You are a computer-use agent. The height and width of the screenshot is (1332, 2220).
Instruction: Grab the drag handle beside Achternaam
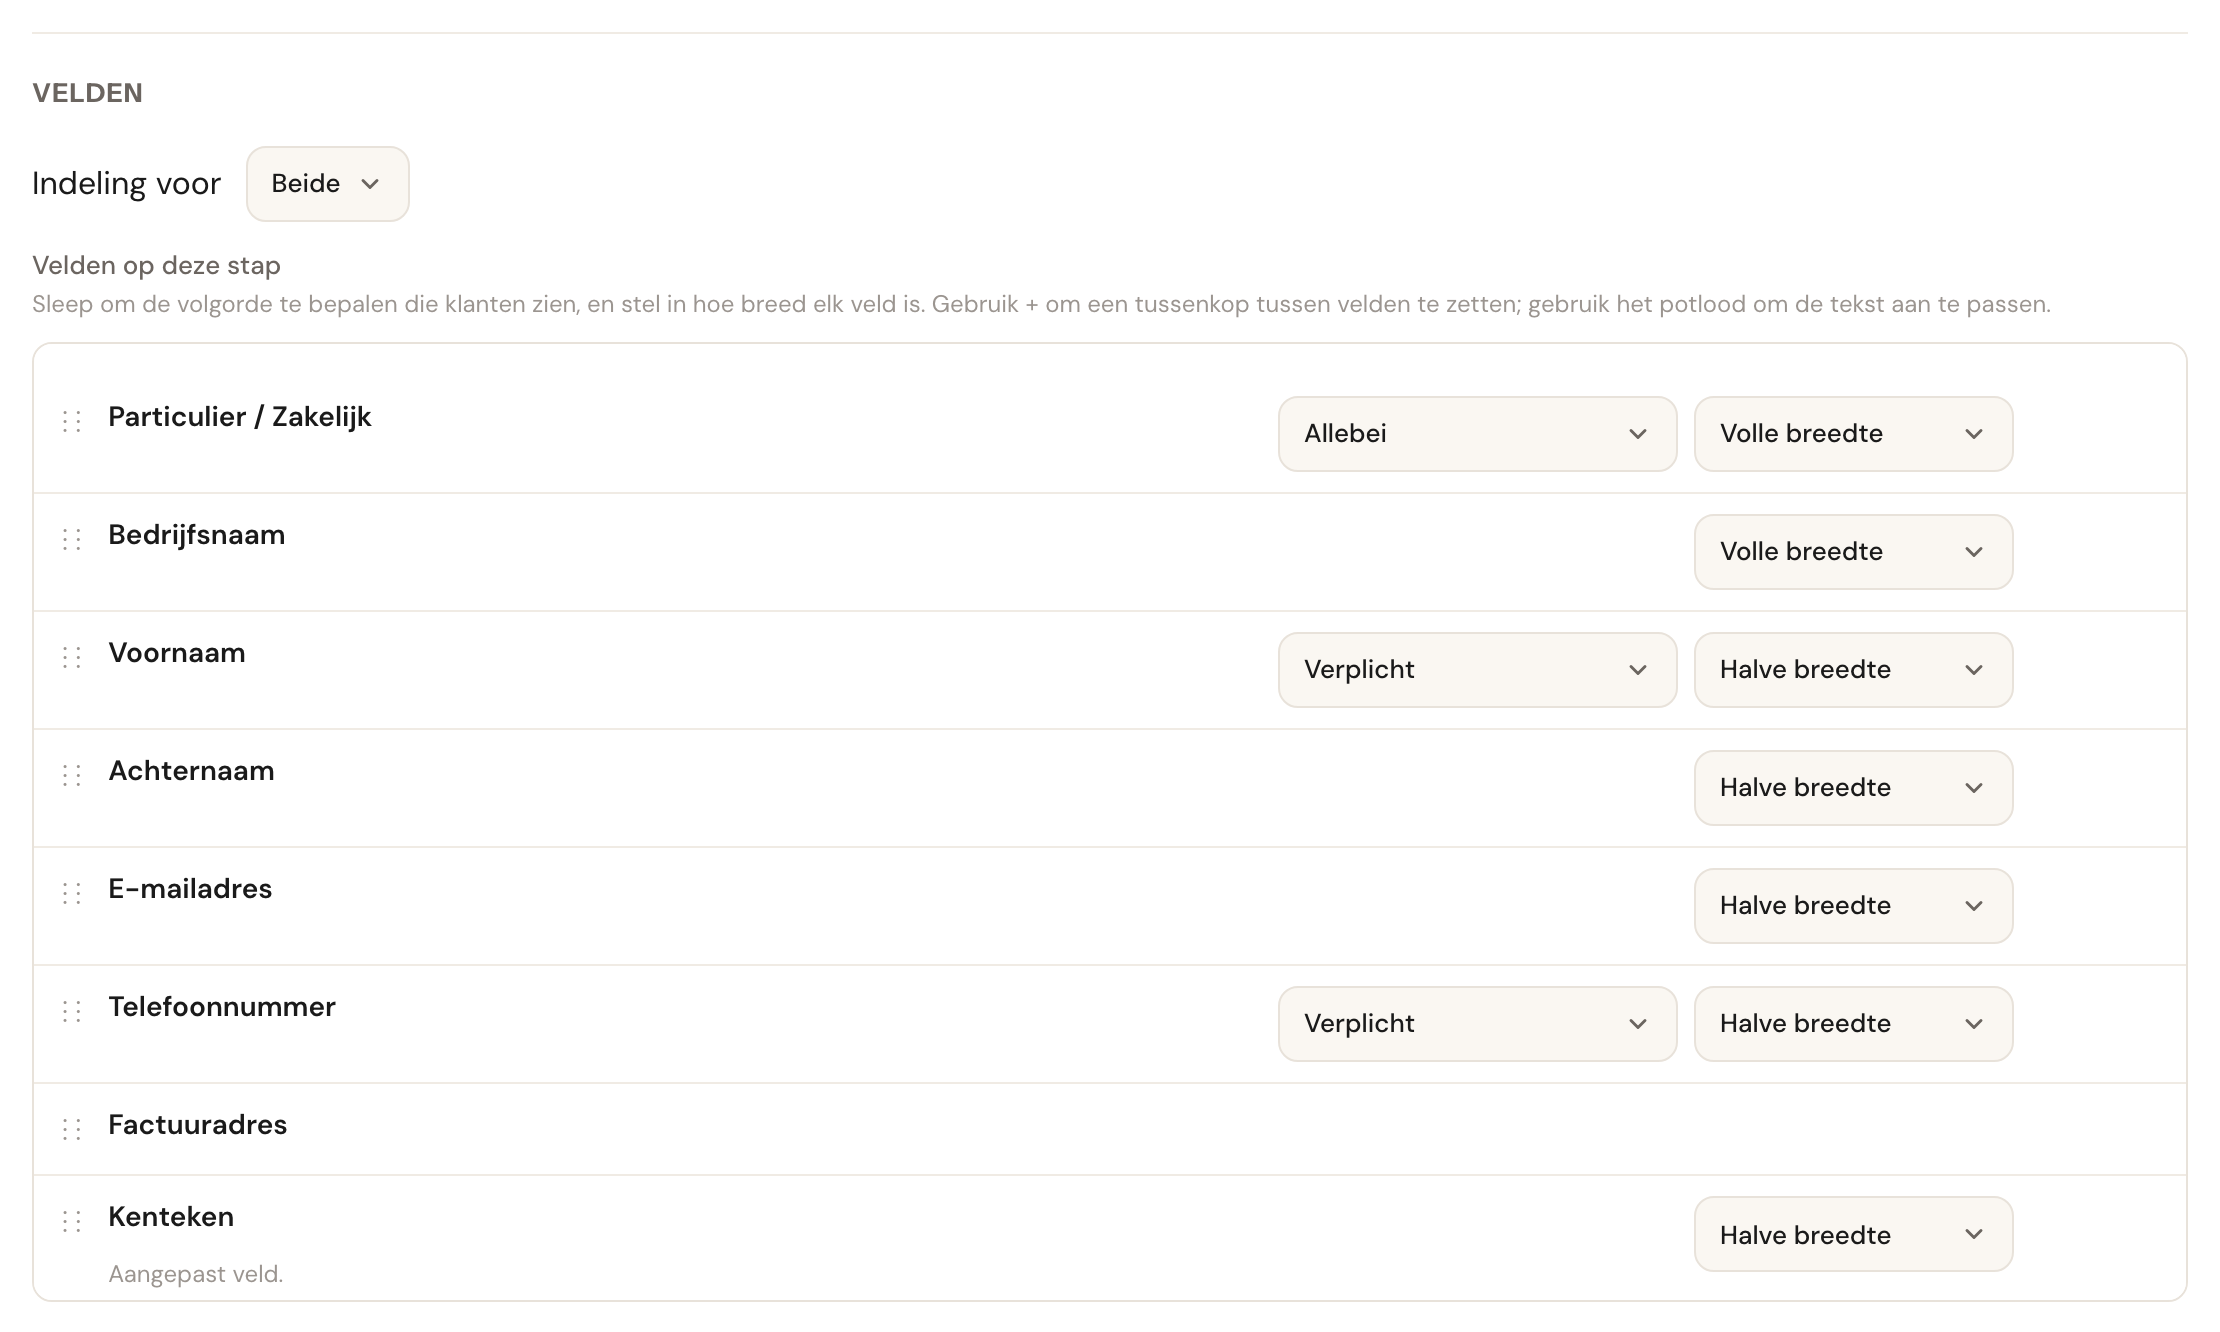click(x=72, y=775)
